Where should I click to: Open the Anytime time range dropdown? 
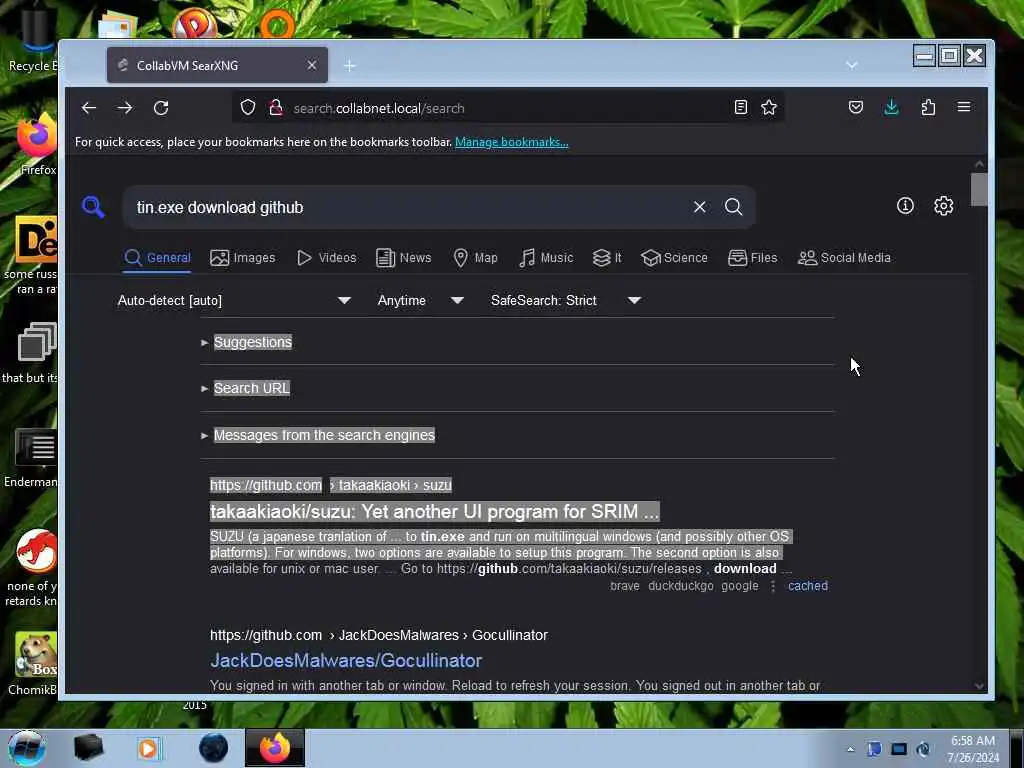pos(420,300)
